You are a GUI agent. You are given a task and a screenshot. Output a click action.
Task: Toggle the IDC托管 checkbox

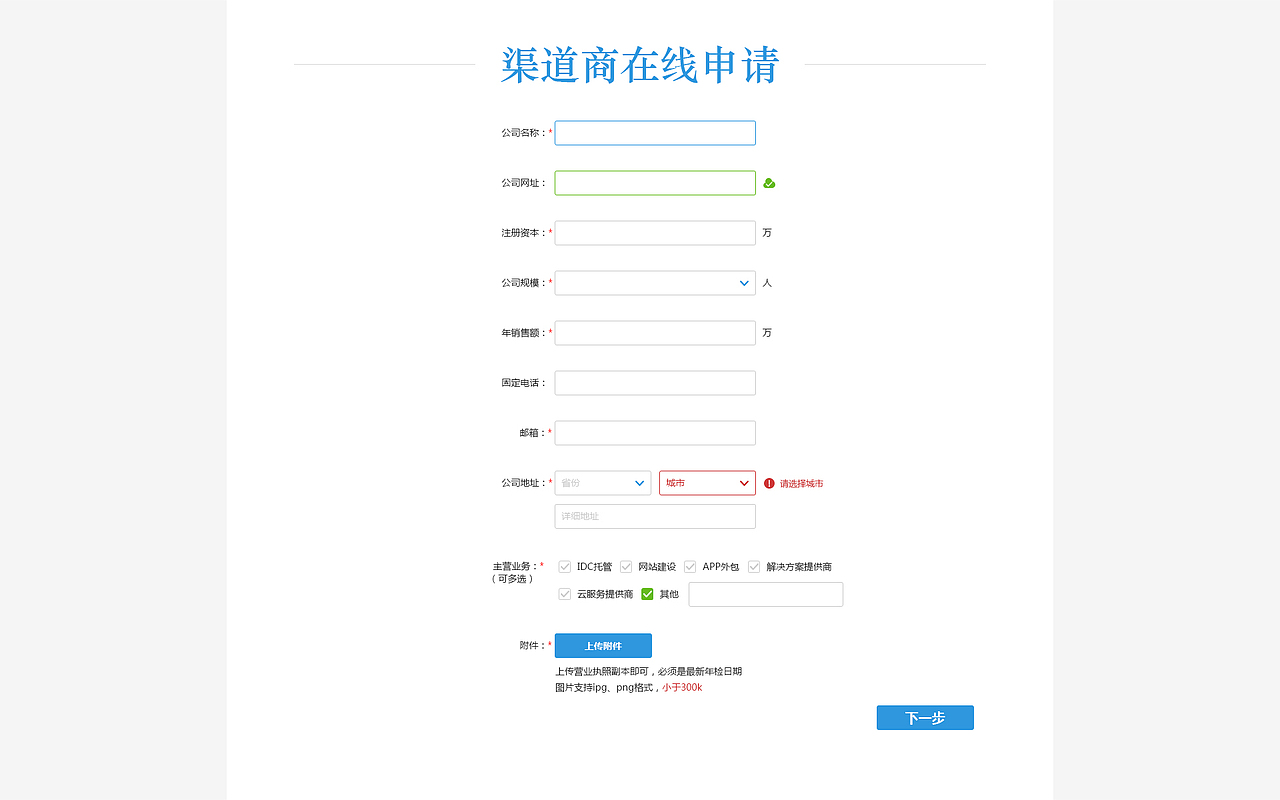[x=565, y=567]
